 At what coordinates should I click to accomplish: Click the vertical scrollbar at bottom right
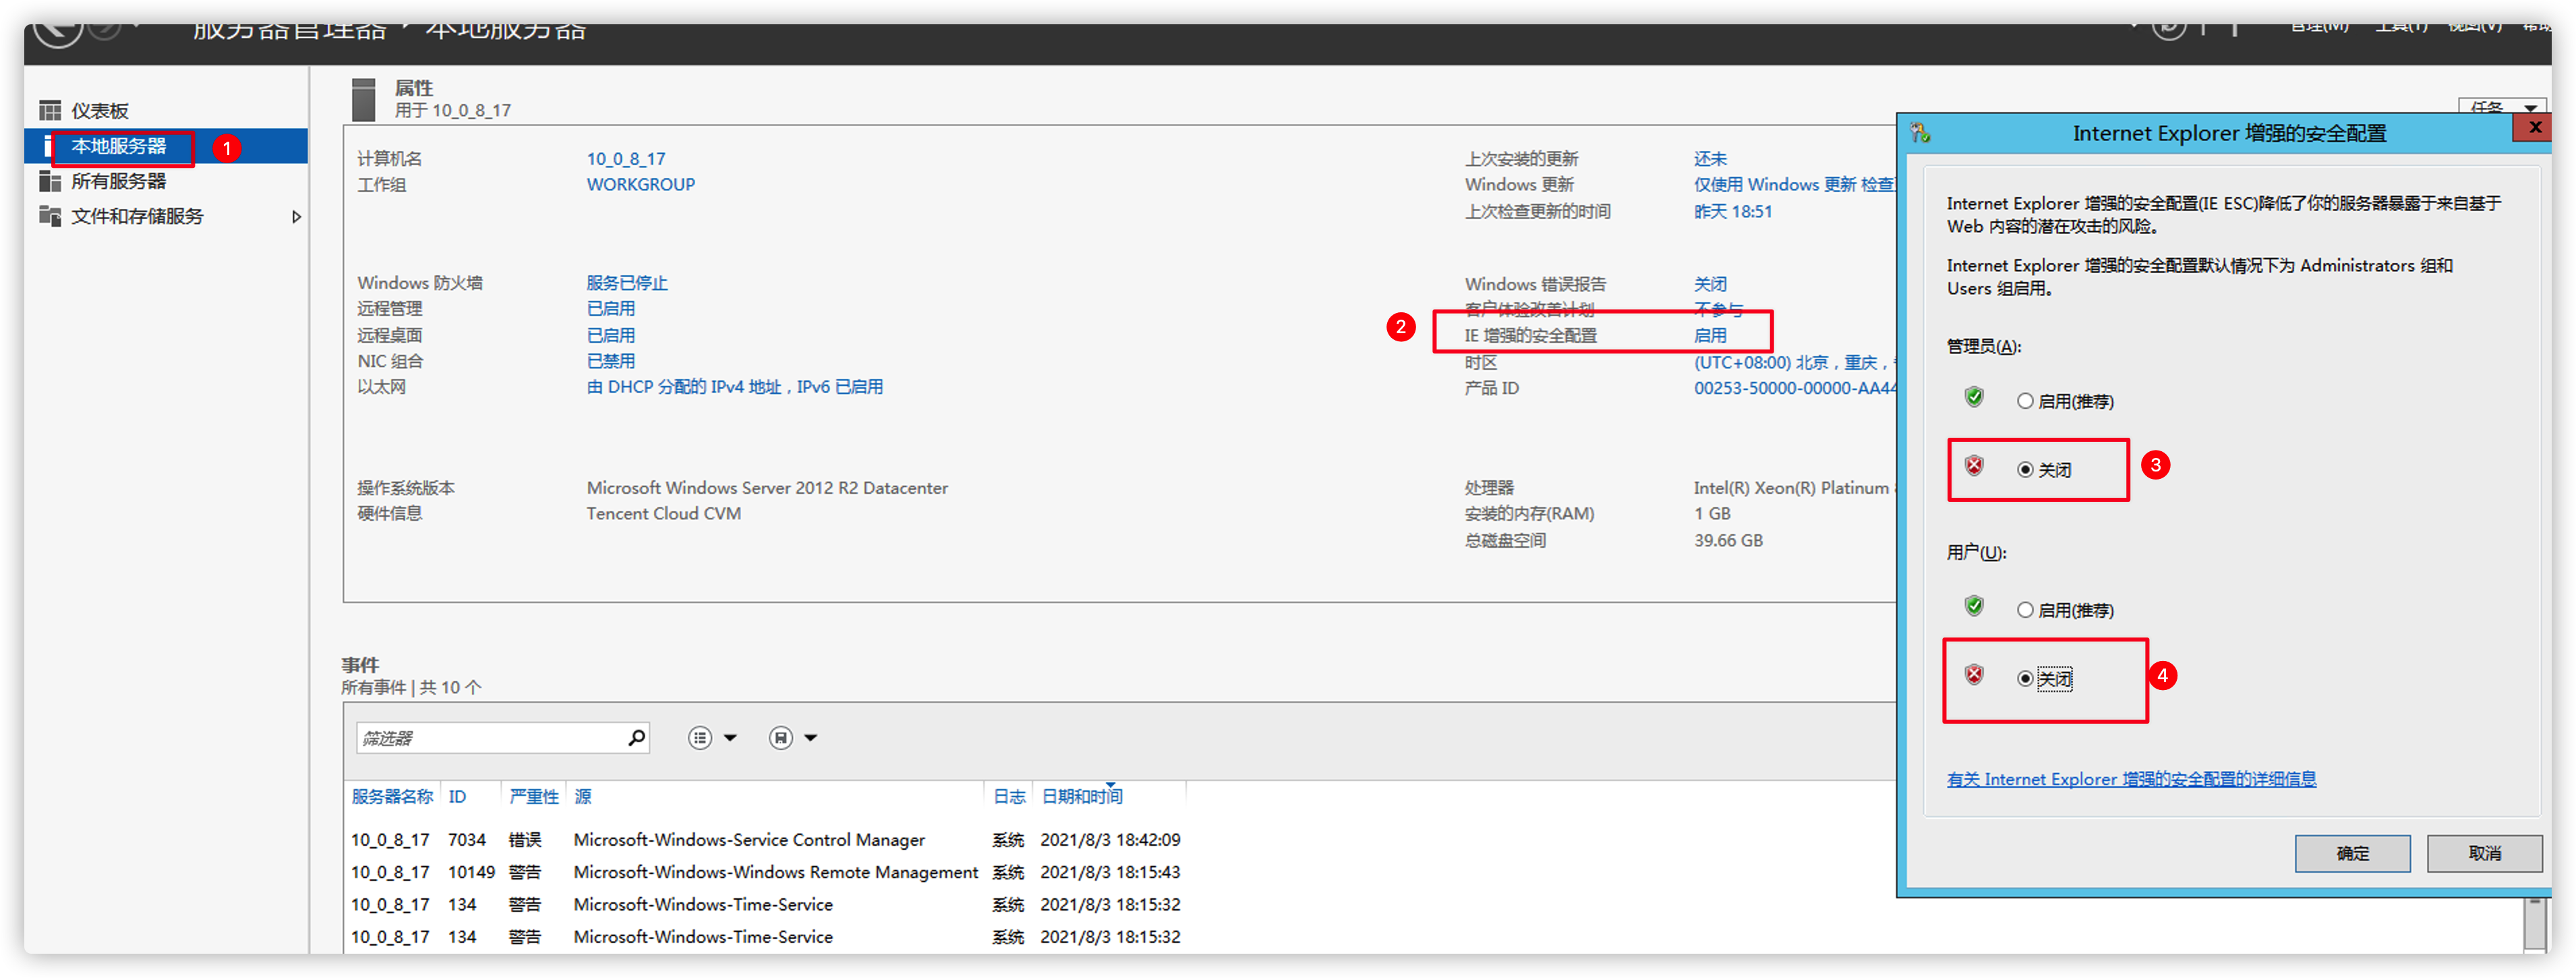click(2535, 924)
